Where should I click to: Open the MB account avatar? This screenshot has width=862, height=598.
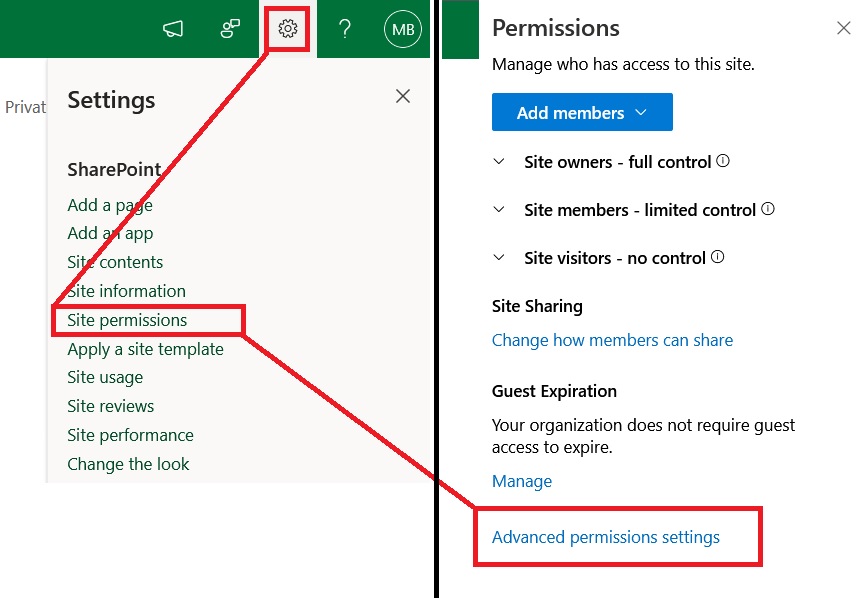coord(403,30)
